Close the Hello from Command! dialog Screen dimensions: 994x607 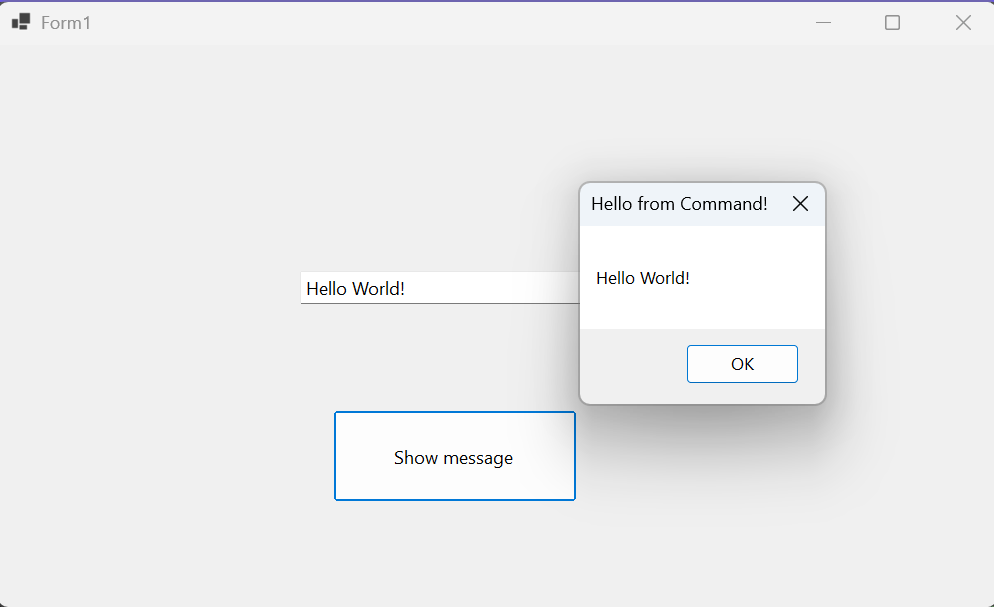[800, 204]
